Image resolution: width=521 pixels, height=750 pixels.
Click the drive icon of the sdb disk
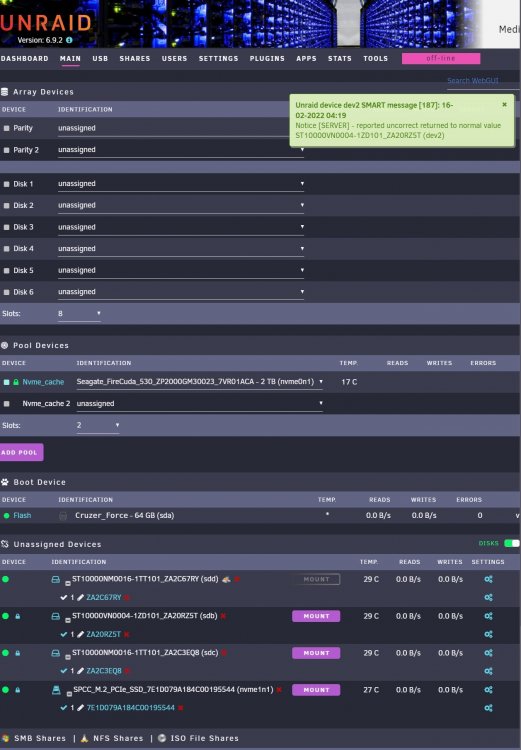(x=55, y=616)
